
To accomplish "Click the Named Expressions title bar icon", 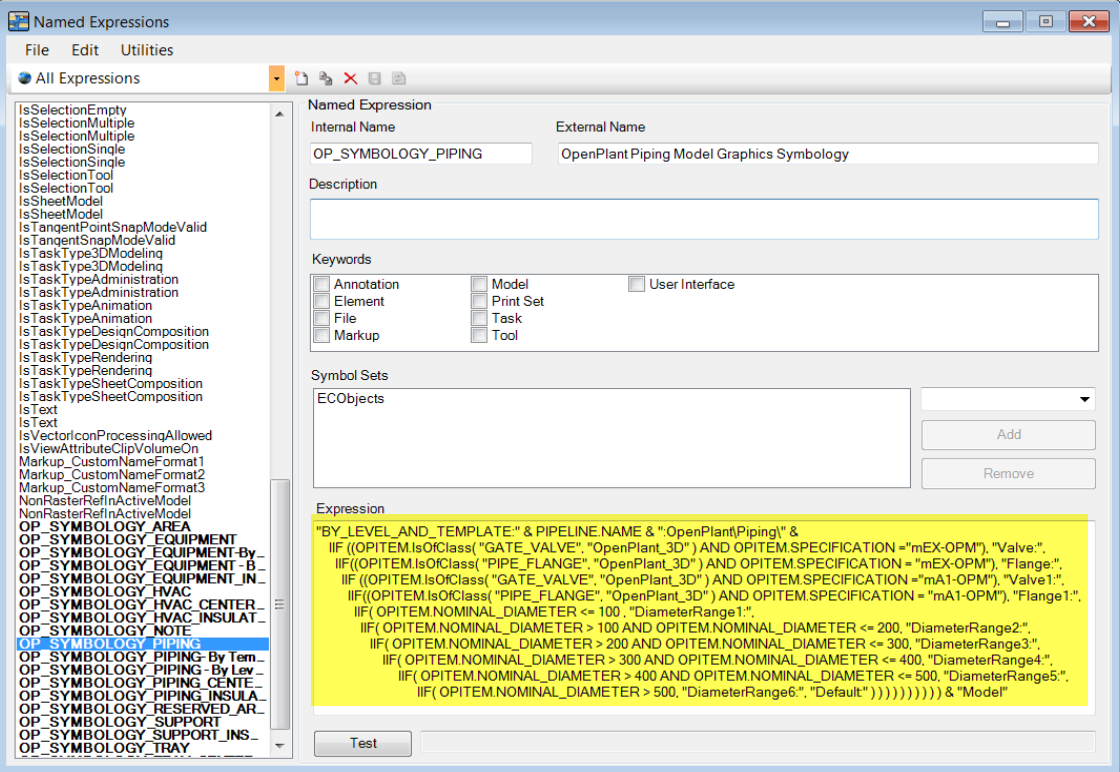I will point(18,21).
